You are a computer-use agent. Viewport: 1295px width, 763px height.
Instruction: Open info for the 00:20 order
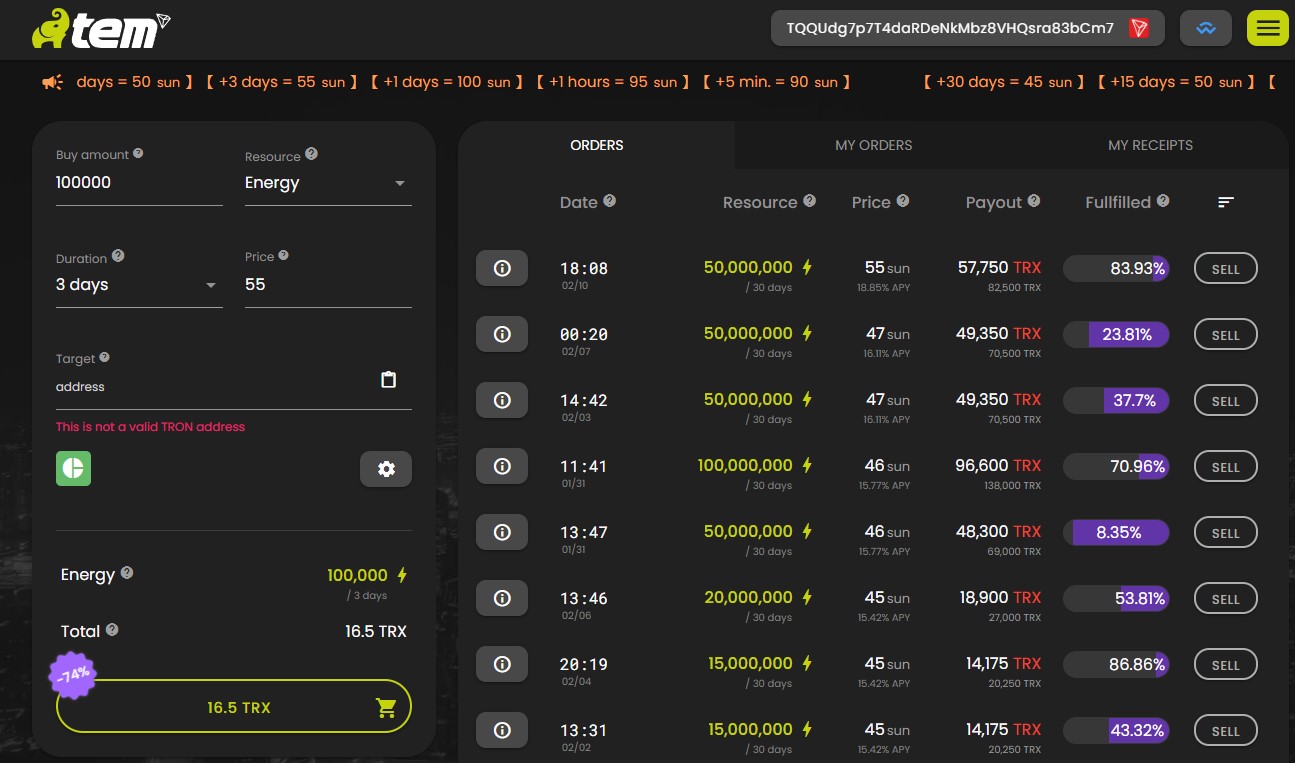[x=502, y=334]
